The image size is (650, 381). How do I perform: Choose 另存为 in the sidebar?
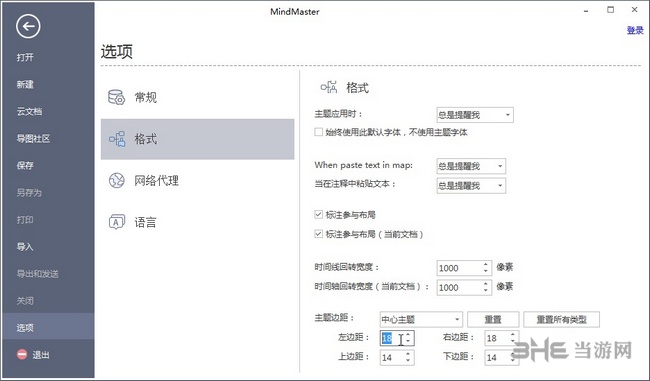point(29,192)
